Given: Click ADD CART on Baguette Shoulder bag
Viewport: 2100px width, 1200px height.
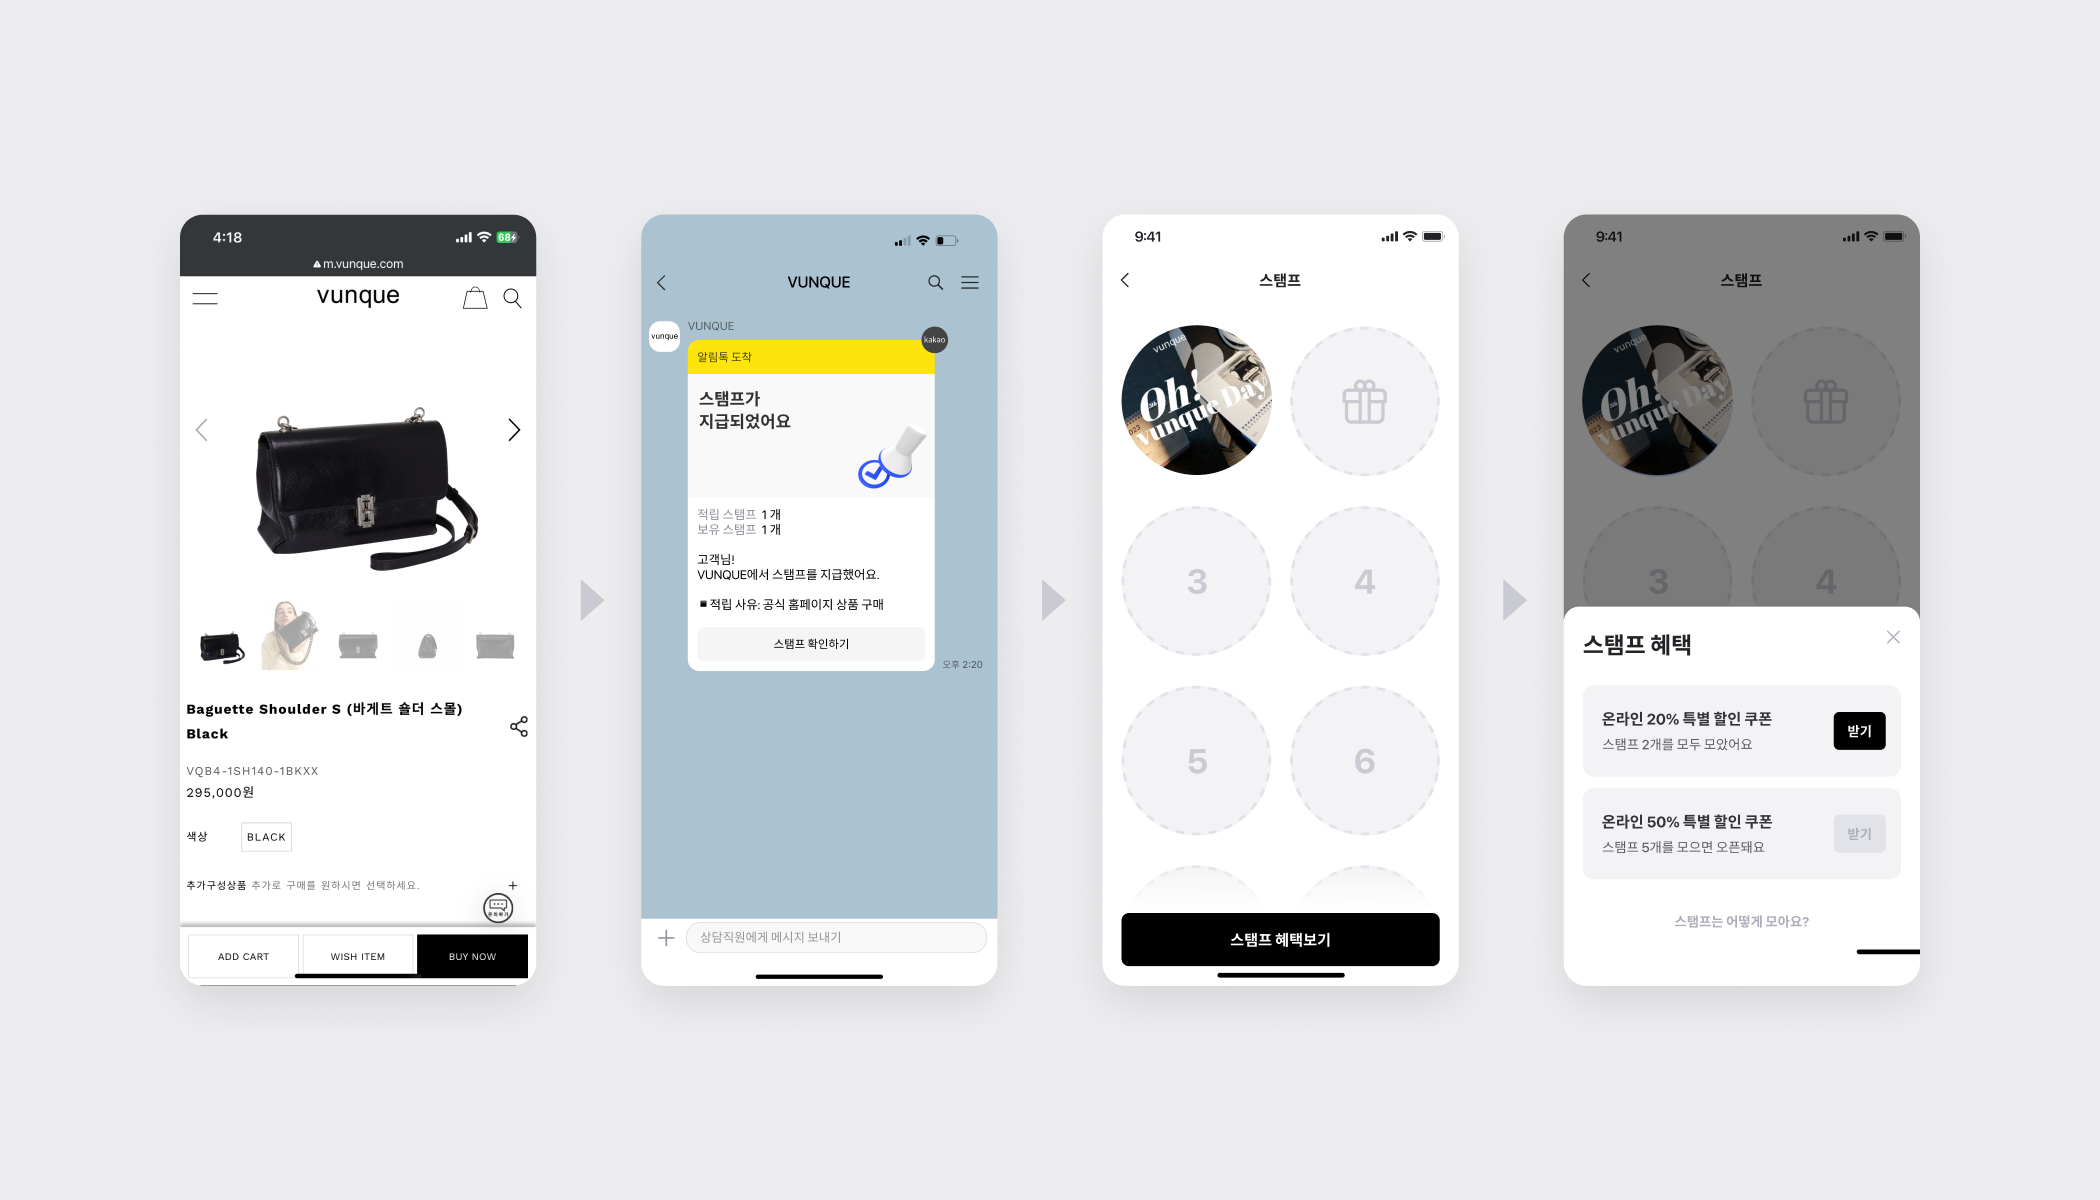Looking at the screenshot, I should (x=242, y=956).
